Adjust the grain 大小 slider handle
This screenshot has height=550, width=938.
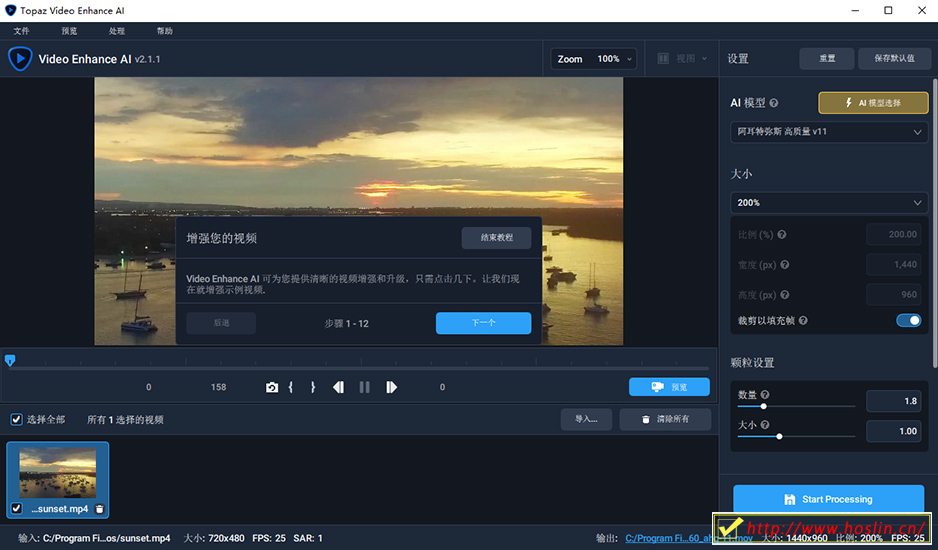tap(779, 436)
